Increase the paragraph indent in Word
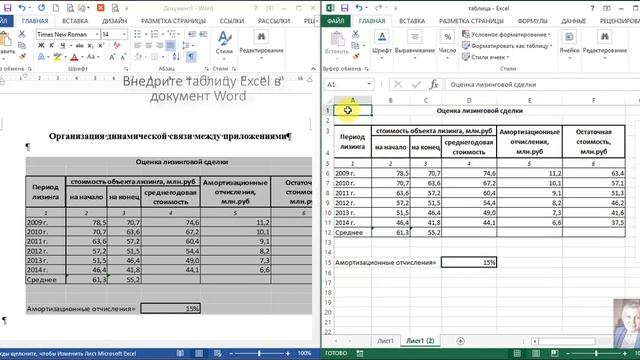 click(203, 34)
